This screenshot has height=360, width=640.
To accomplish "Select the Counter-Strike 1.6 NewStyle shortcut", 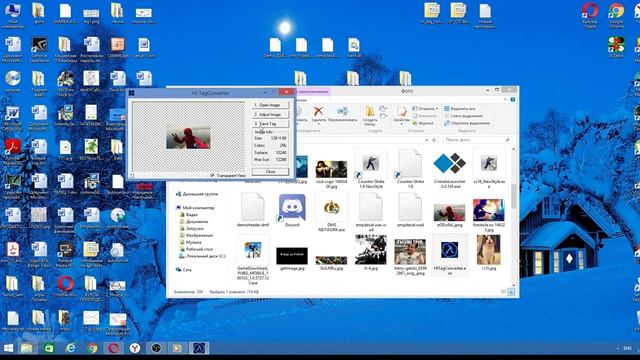I will pos(371,169).
